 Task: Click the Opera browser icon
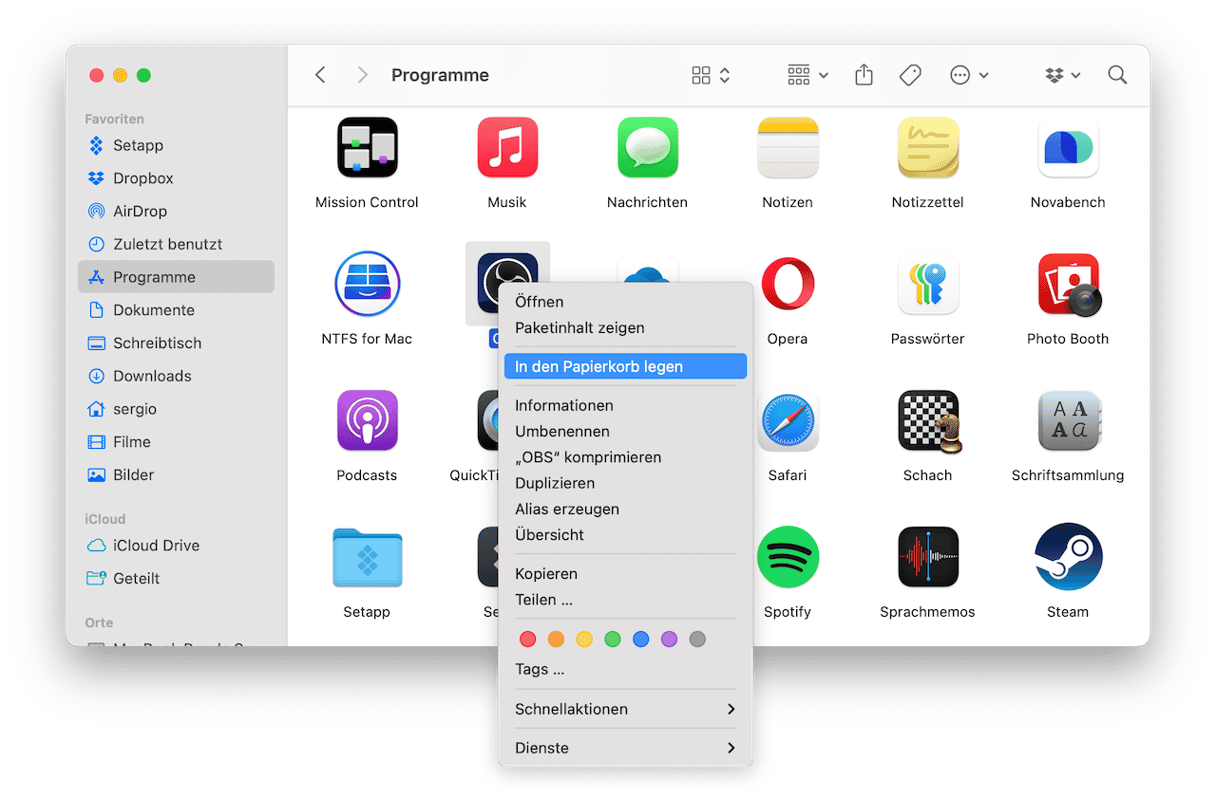pos(787,285)
